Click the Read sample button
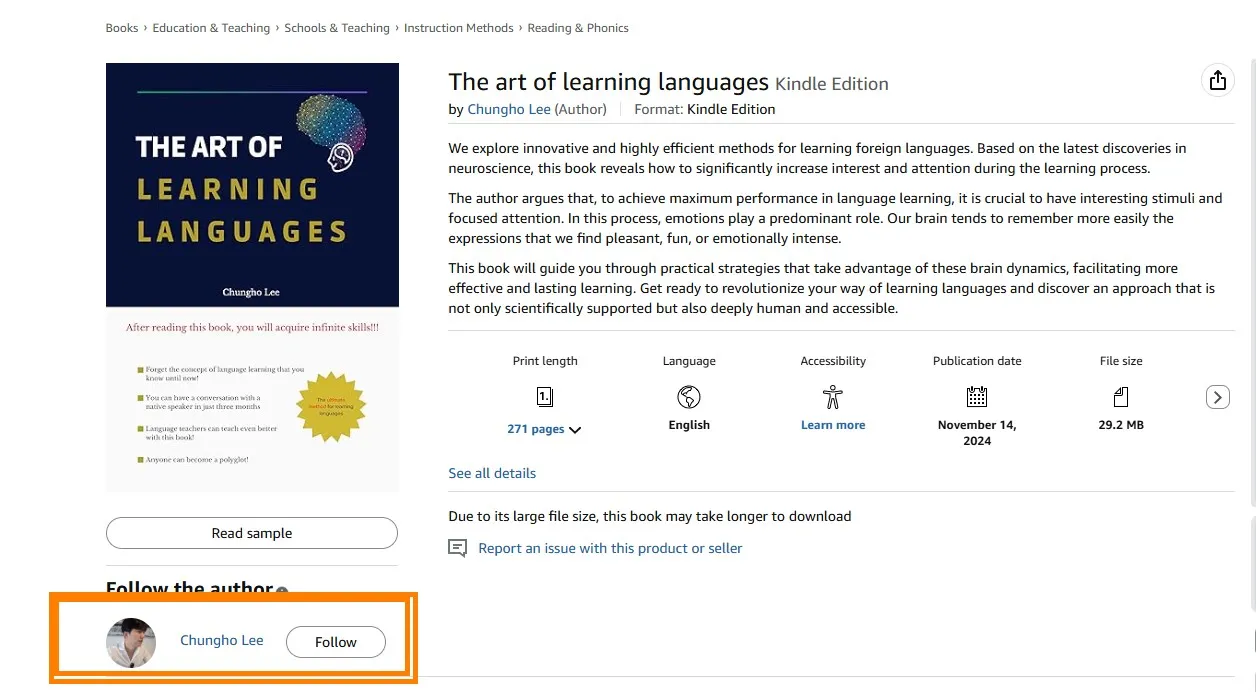Image resolution: width=1256 pixels, height=692 pixels. pos(252,533)
